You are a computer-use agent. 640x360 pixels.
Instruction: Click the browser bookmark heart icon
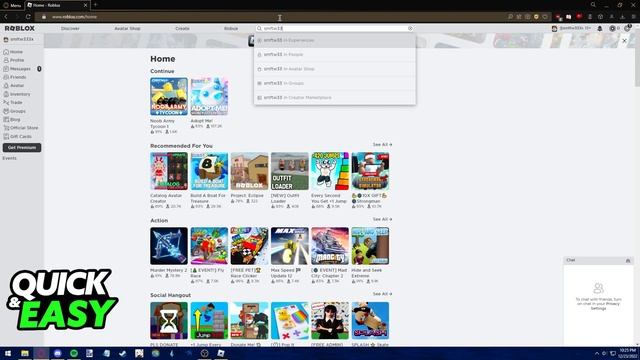[x=545, y=17]
